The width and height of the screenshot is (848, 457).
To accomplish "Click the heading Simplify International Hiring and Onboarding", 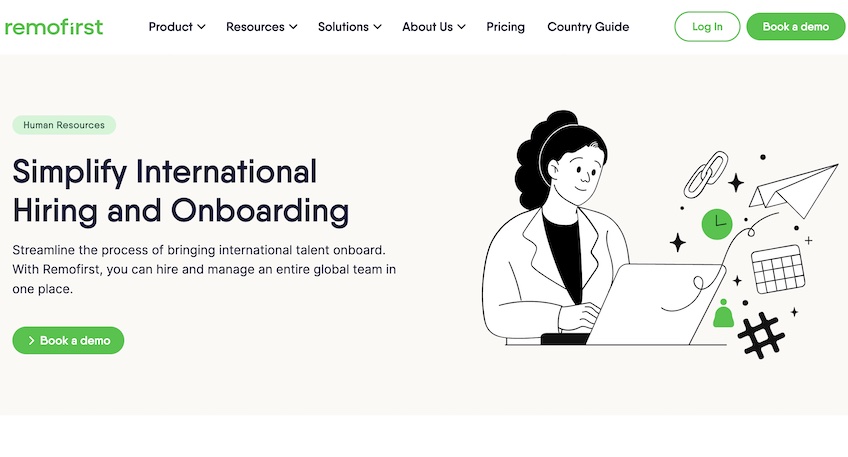I will pyautogui.click(x=181, y=191).
